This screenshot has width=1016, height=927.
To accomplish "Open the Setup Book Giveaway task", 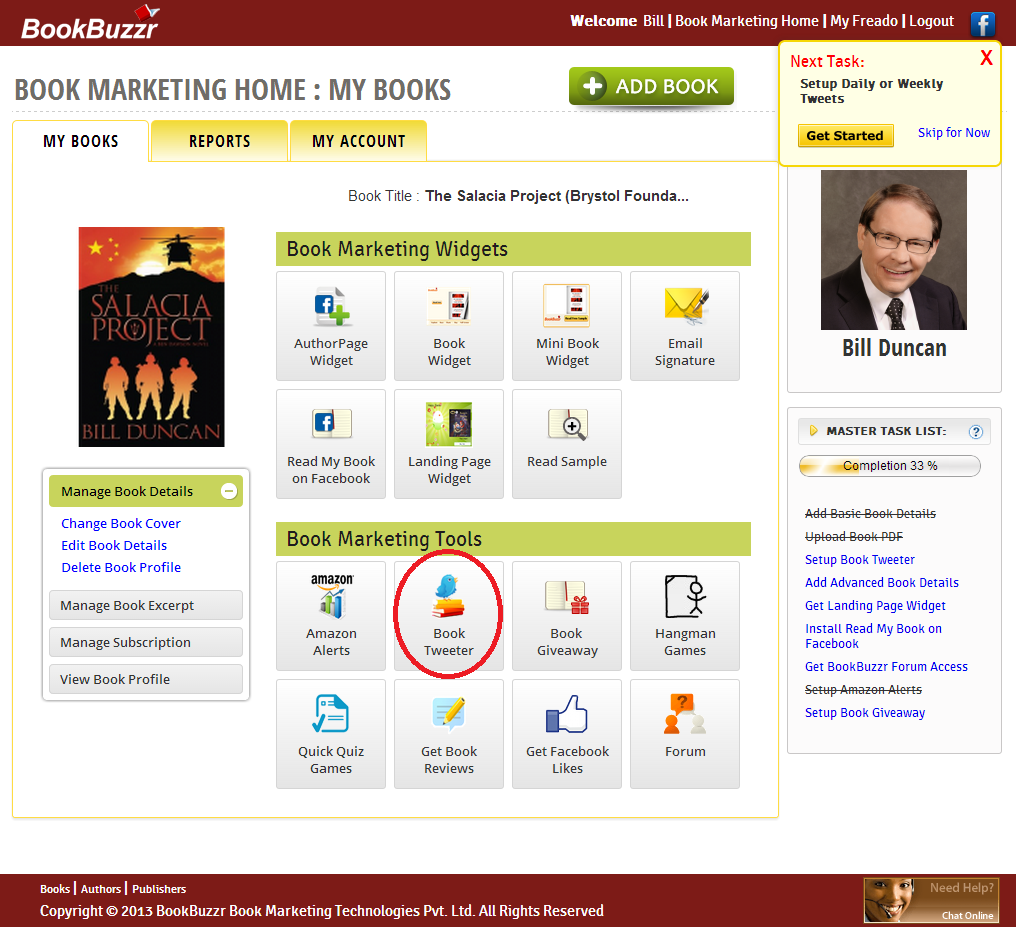I will pyautogui.click(x=864, y=713).
